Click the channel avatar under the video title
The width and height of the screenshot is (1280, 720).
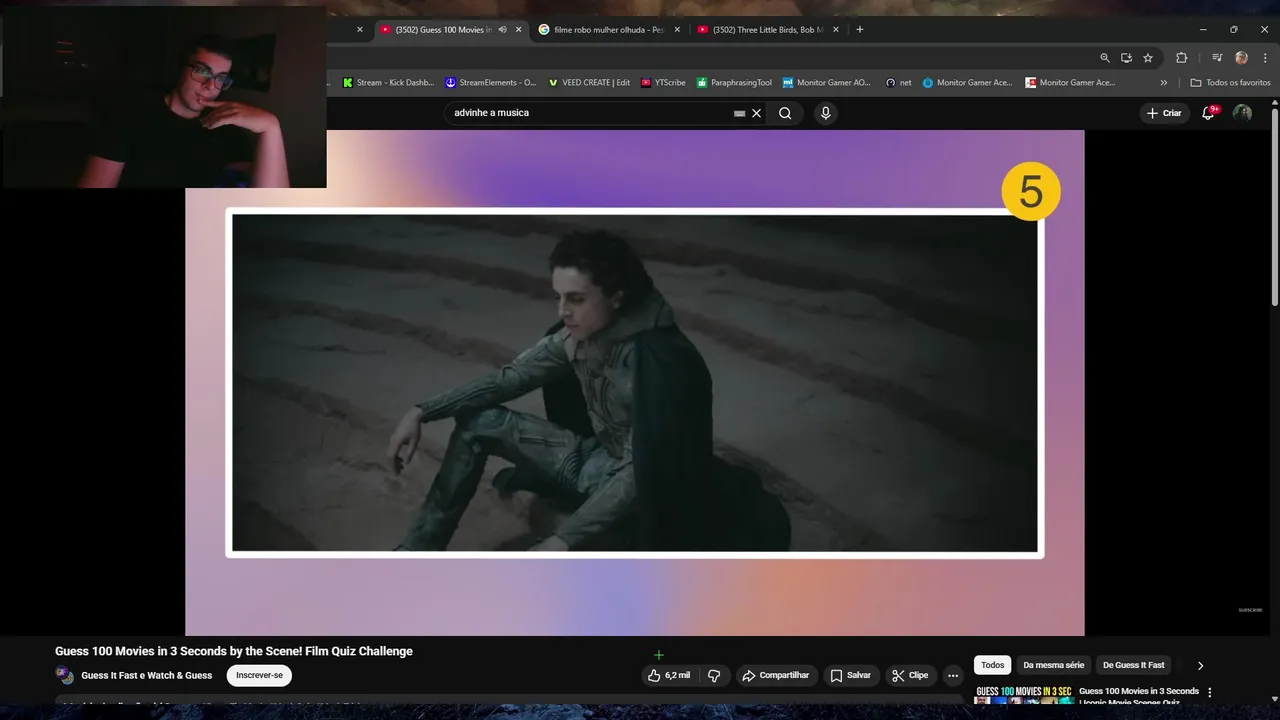(x=64, y=675)
